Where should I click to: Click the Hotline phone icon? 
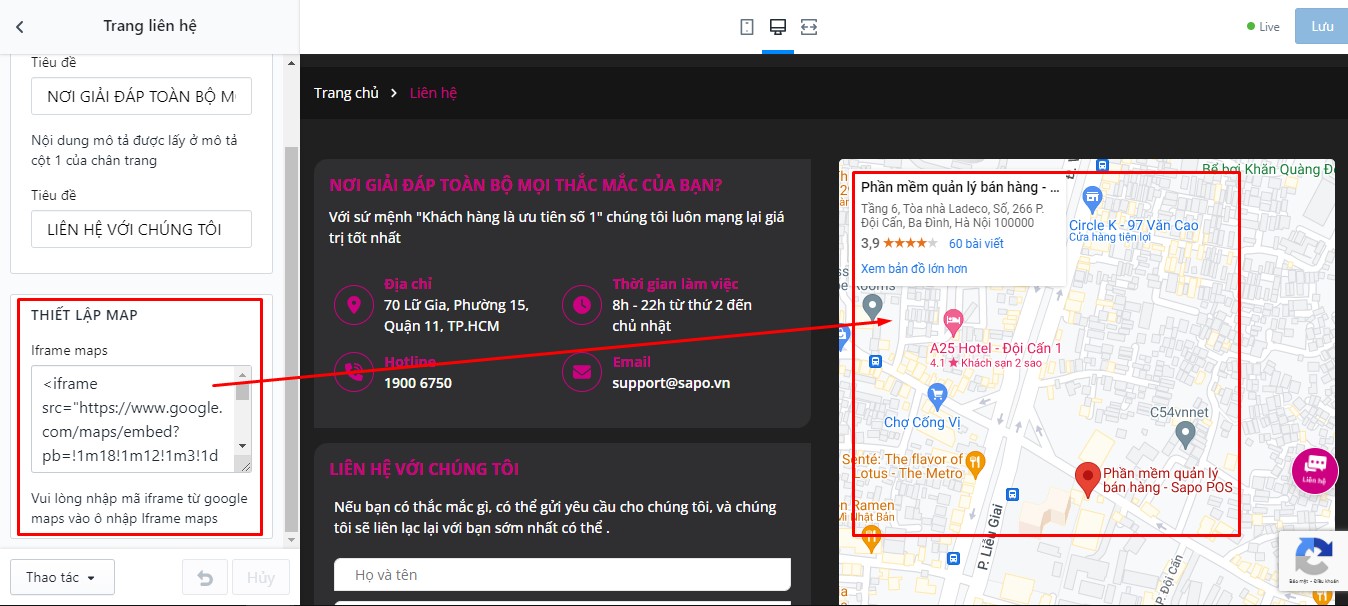[x=353, y=372]
